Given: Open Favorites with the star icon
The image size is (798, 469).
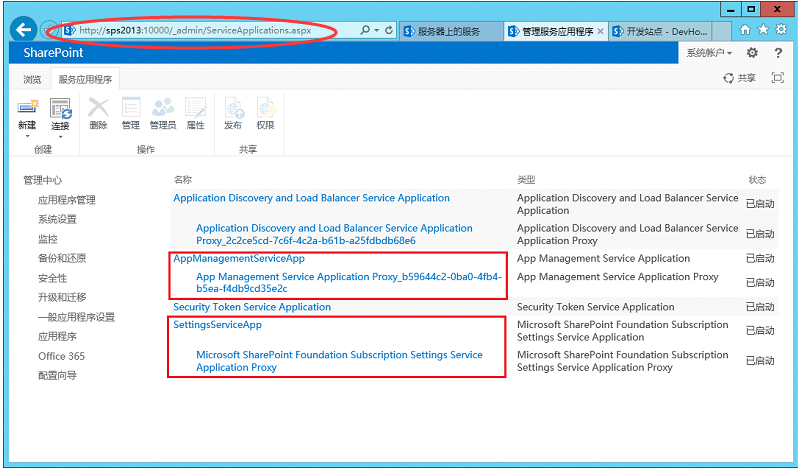Looking at the screenshot, I should [x=763, y=30].
